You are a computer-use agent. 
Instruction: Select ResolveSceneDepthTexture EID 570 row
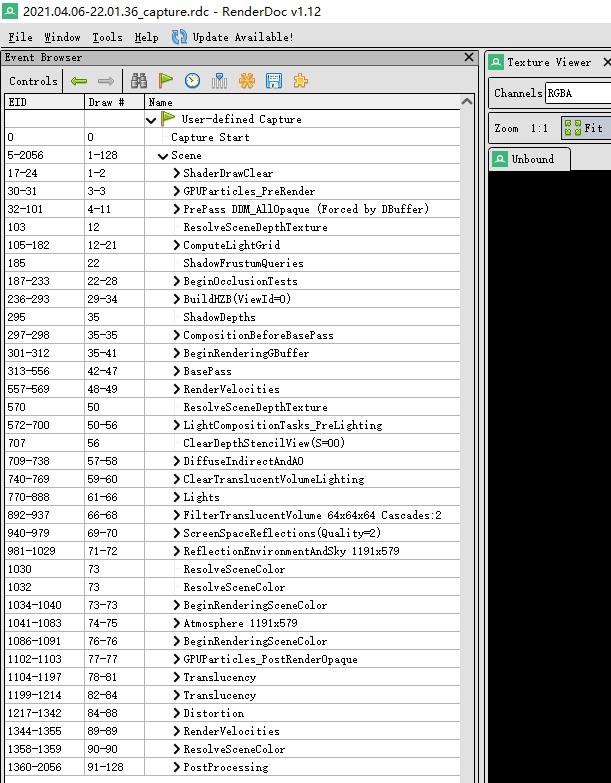click(233, 407)
